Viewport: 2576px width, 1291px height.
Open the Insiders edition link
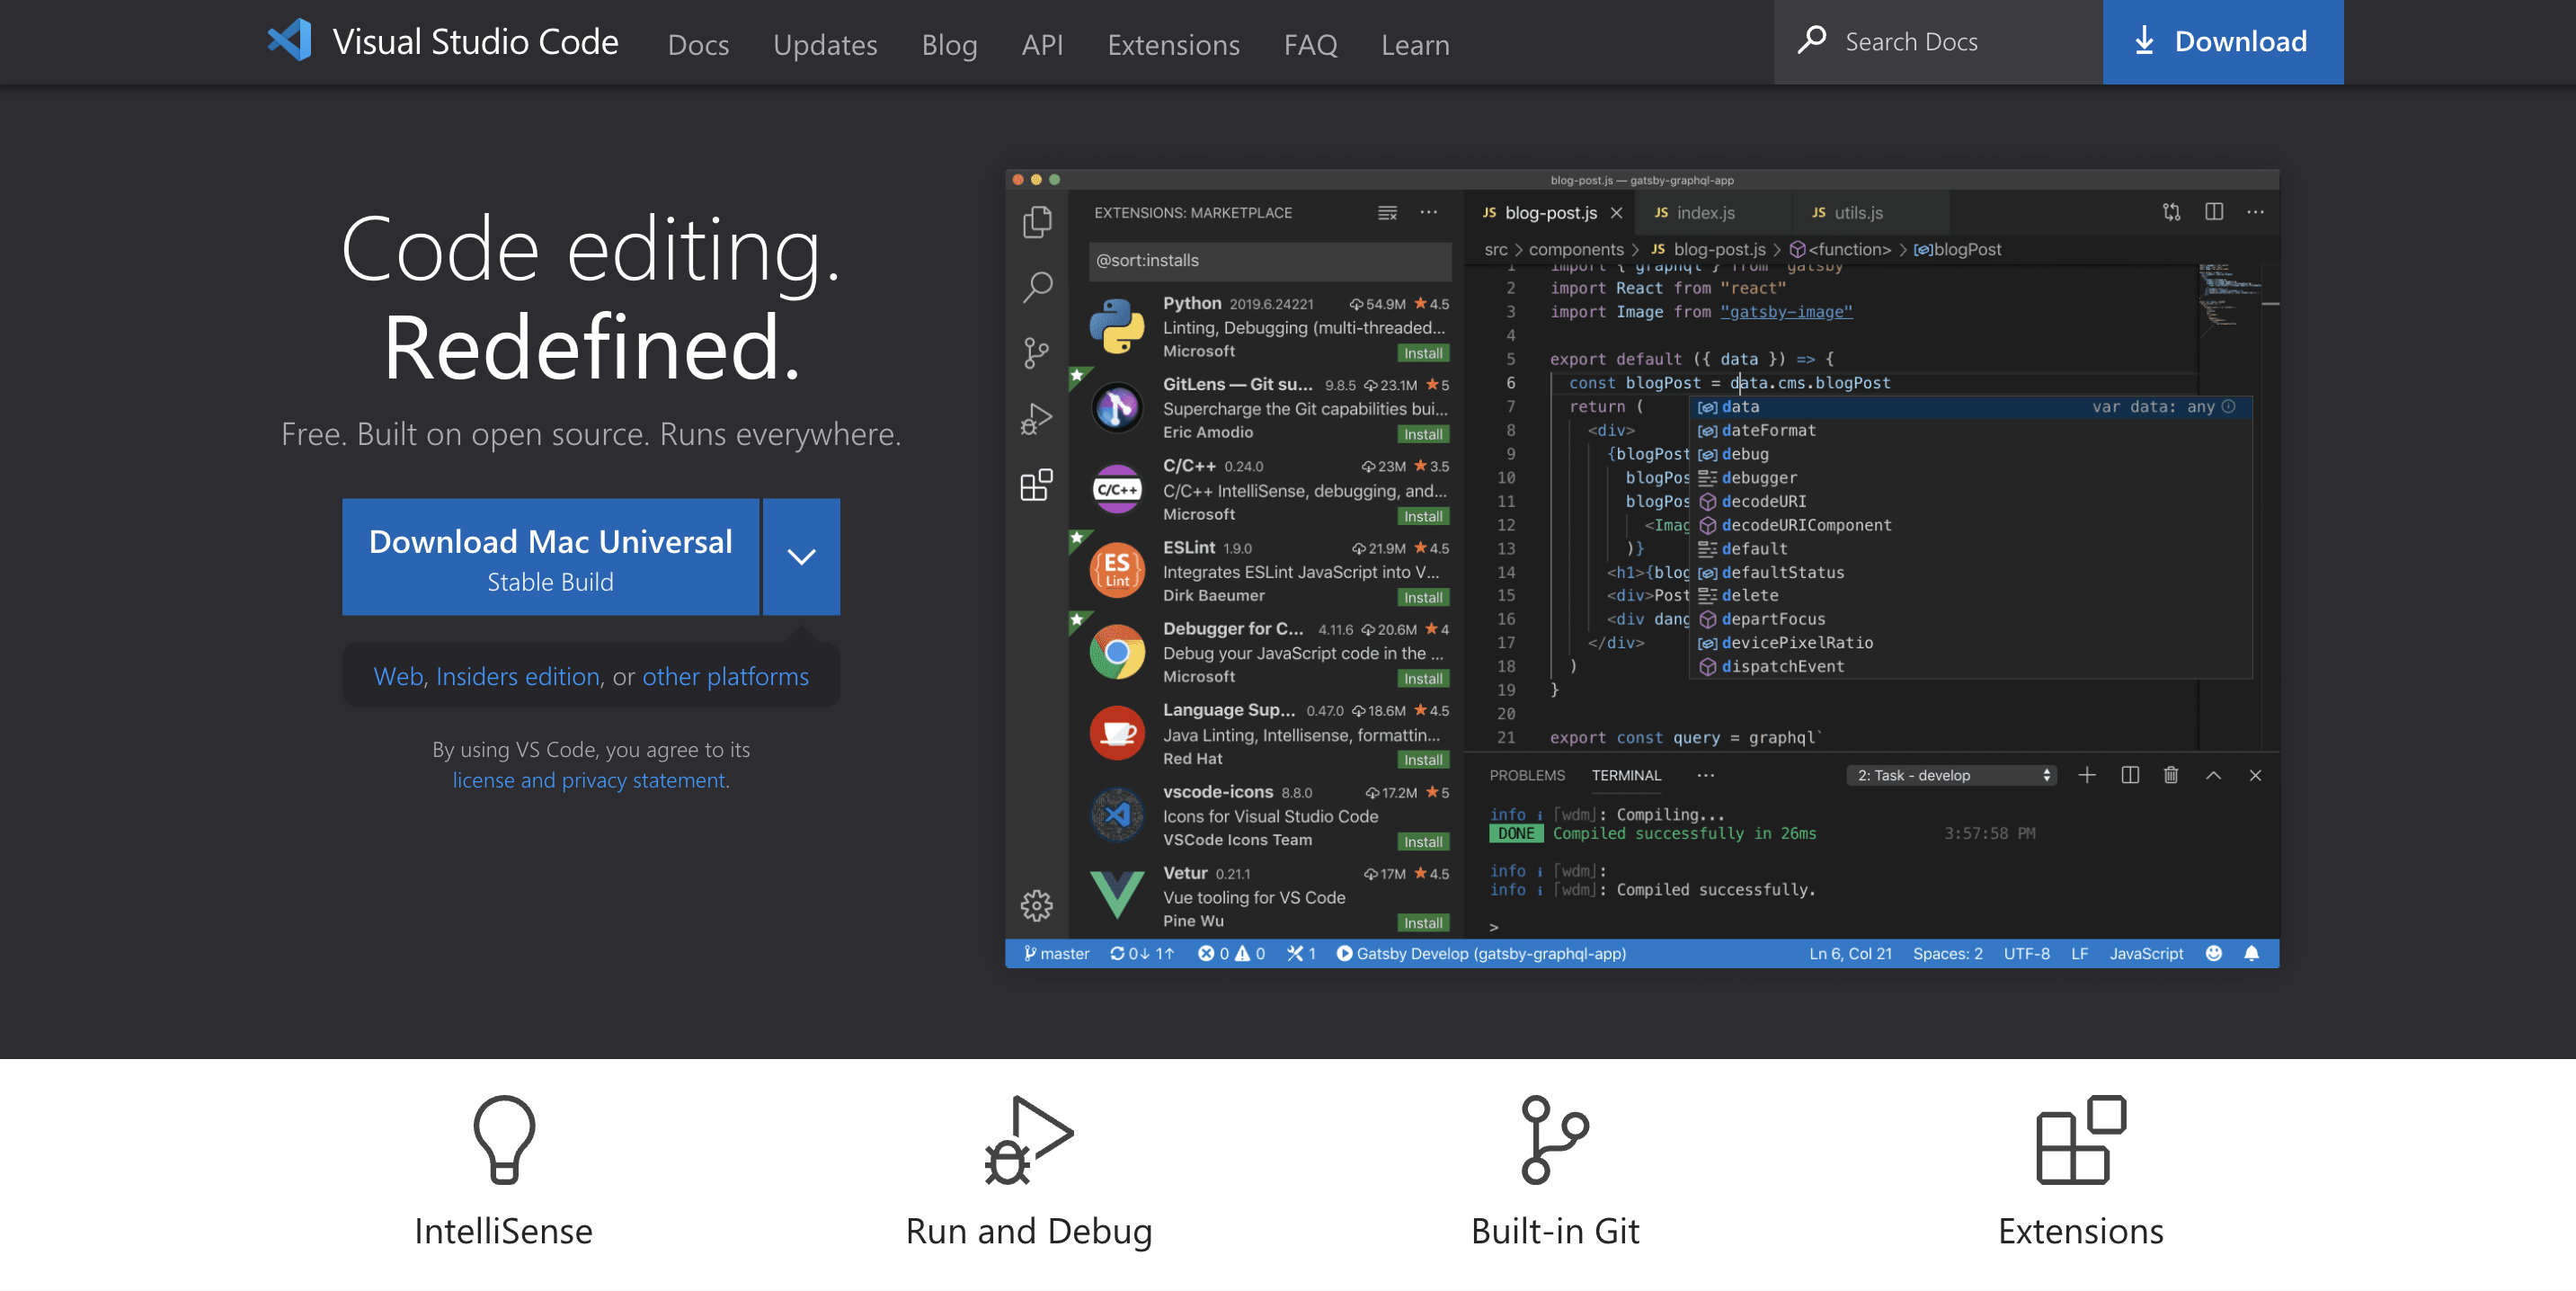[517, 677]
